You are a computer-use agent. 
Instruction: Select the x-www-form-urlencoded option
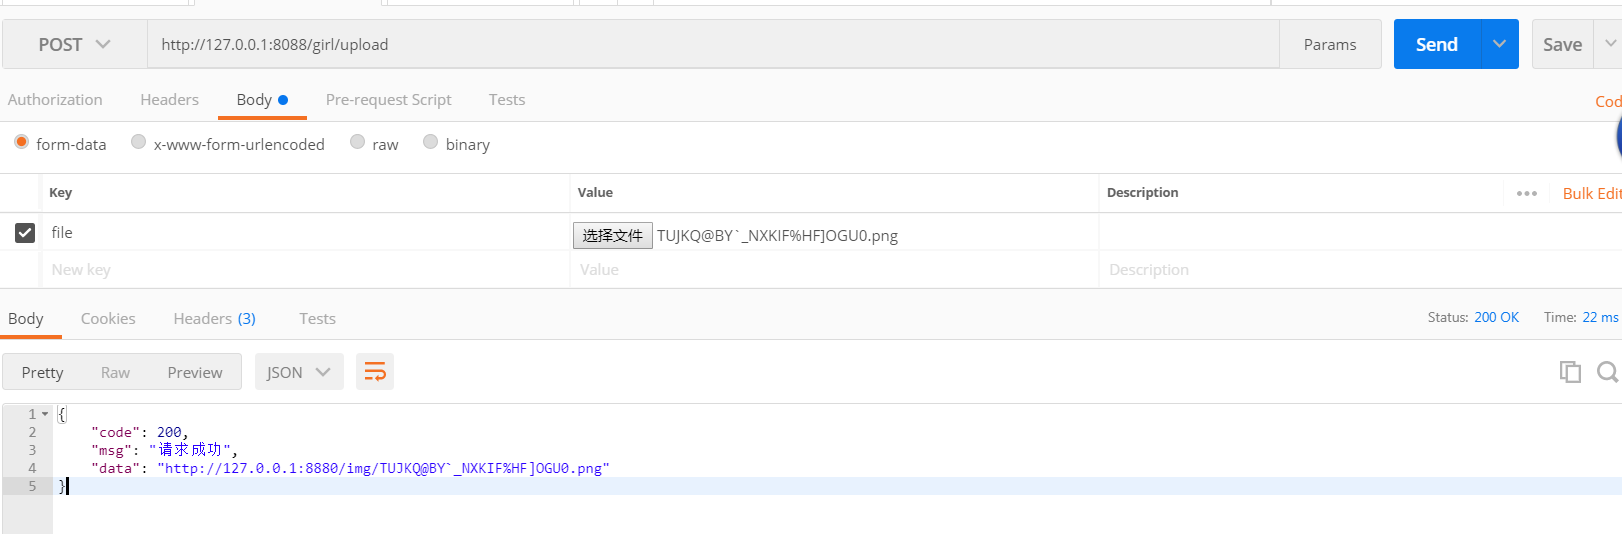click(x=139, y=142)
